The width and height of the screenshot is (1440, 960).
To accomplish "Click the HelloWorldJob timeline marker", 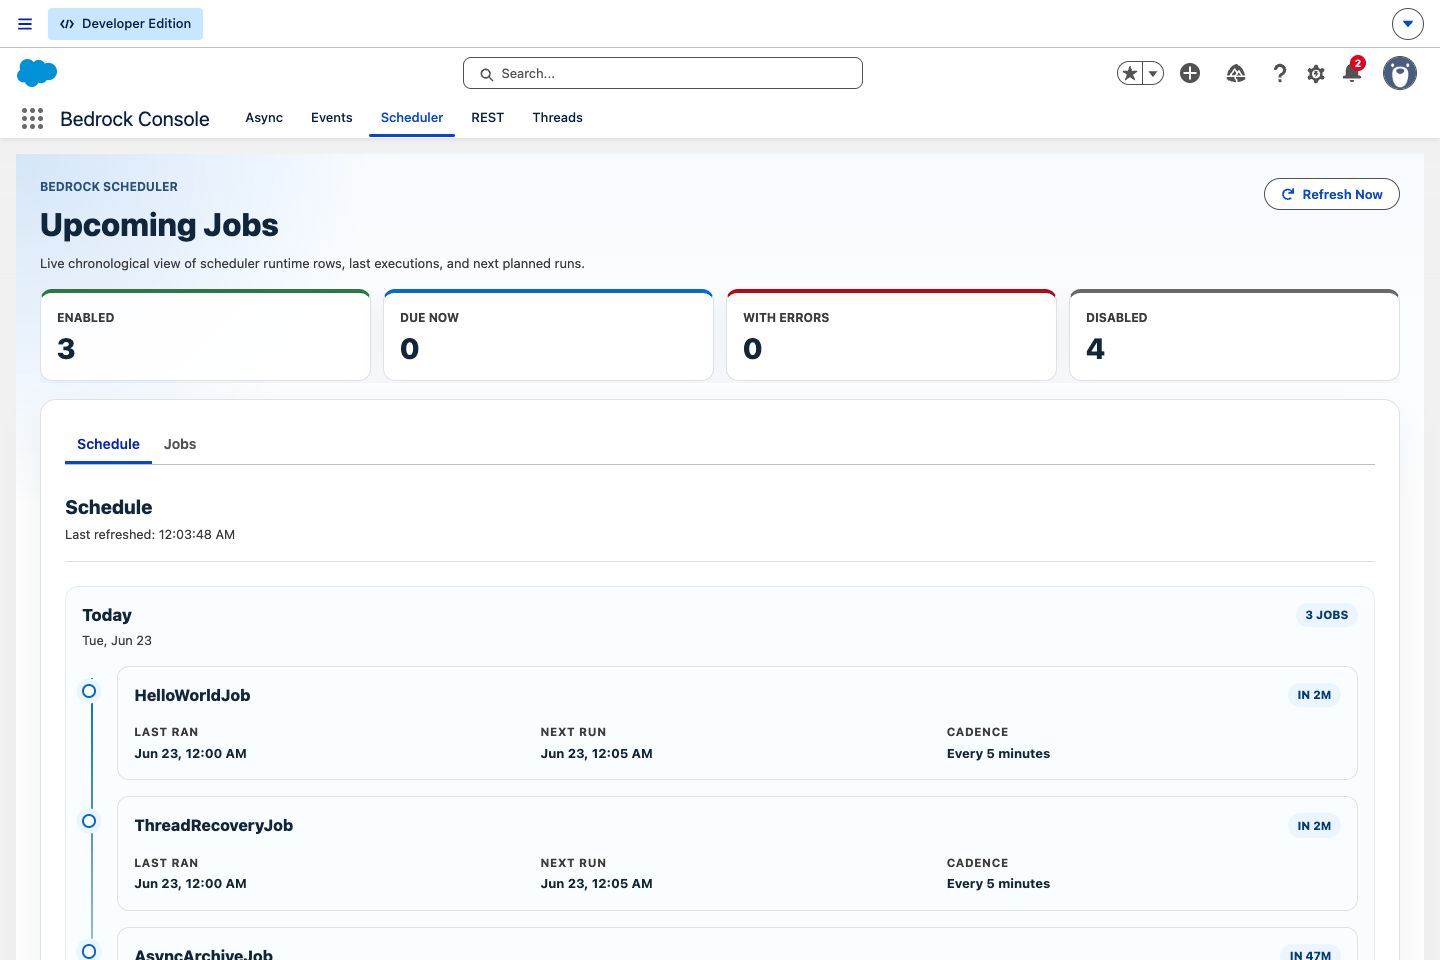I will click(x=89, y=691).
